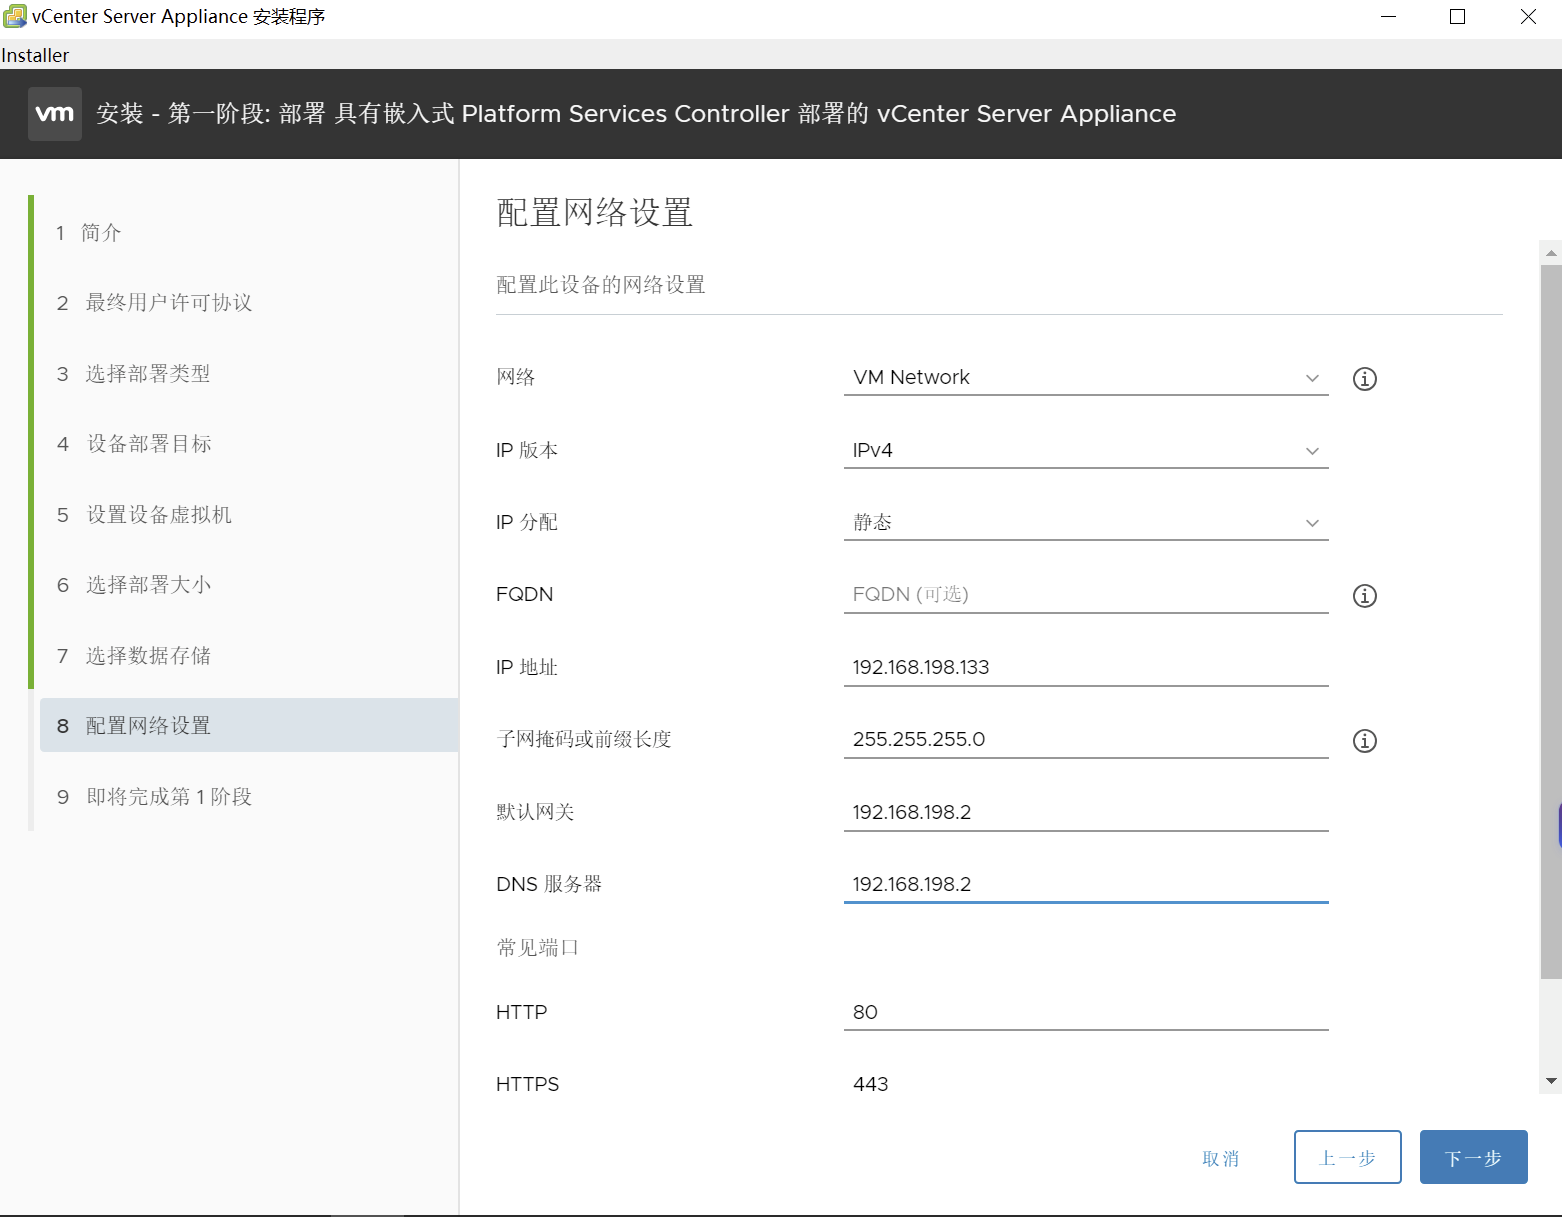Image resolution: width=1562 pixels, height=1217 pixels.
Task: Click the 取消 link
Action: click(1220, 1158)
